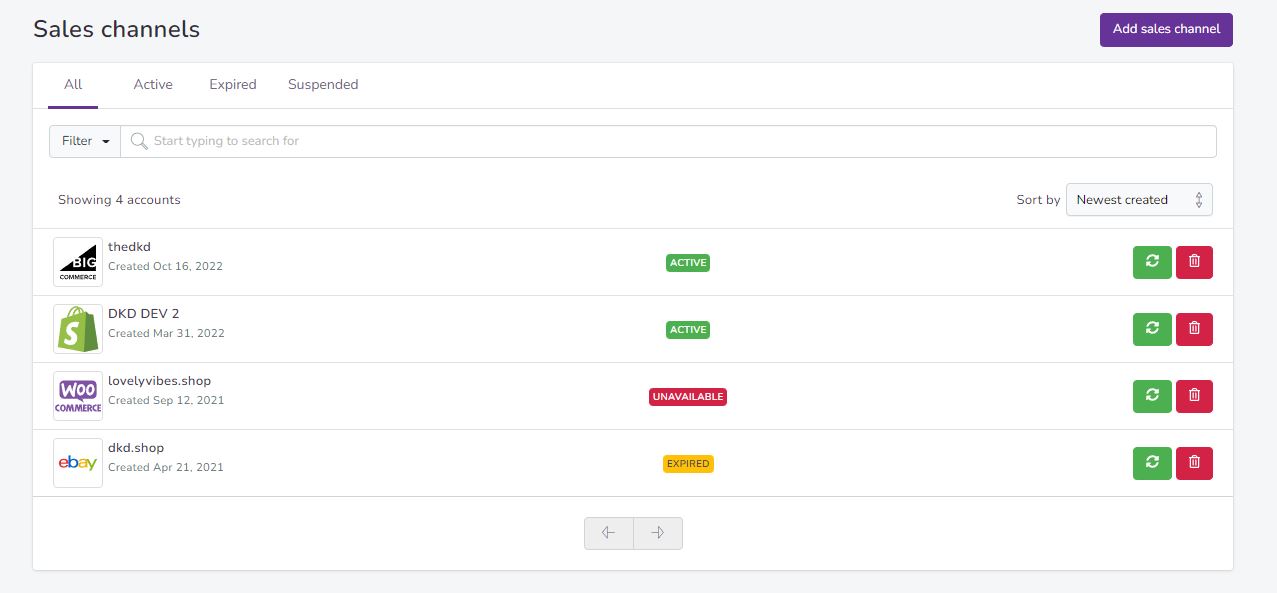
Task: Click Add sales channel button
Action: click(x=1166, y=29)
